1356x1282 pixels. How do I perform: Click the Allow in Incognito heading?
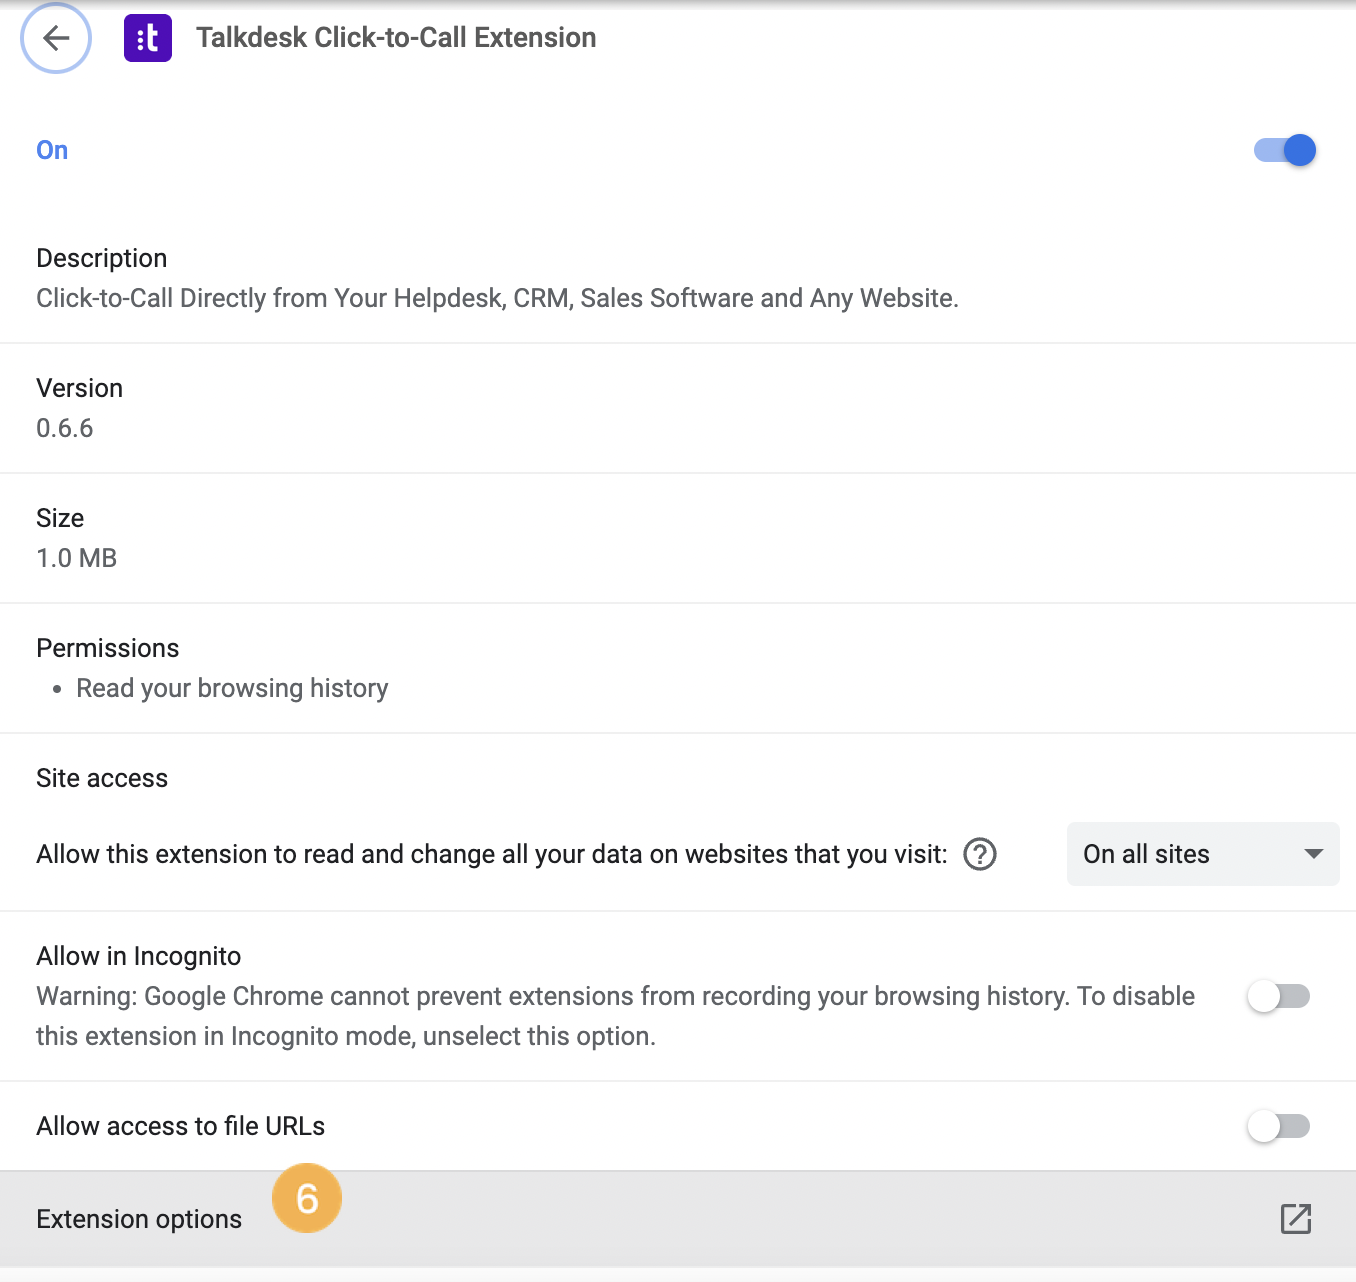tap(139, 956)
